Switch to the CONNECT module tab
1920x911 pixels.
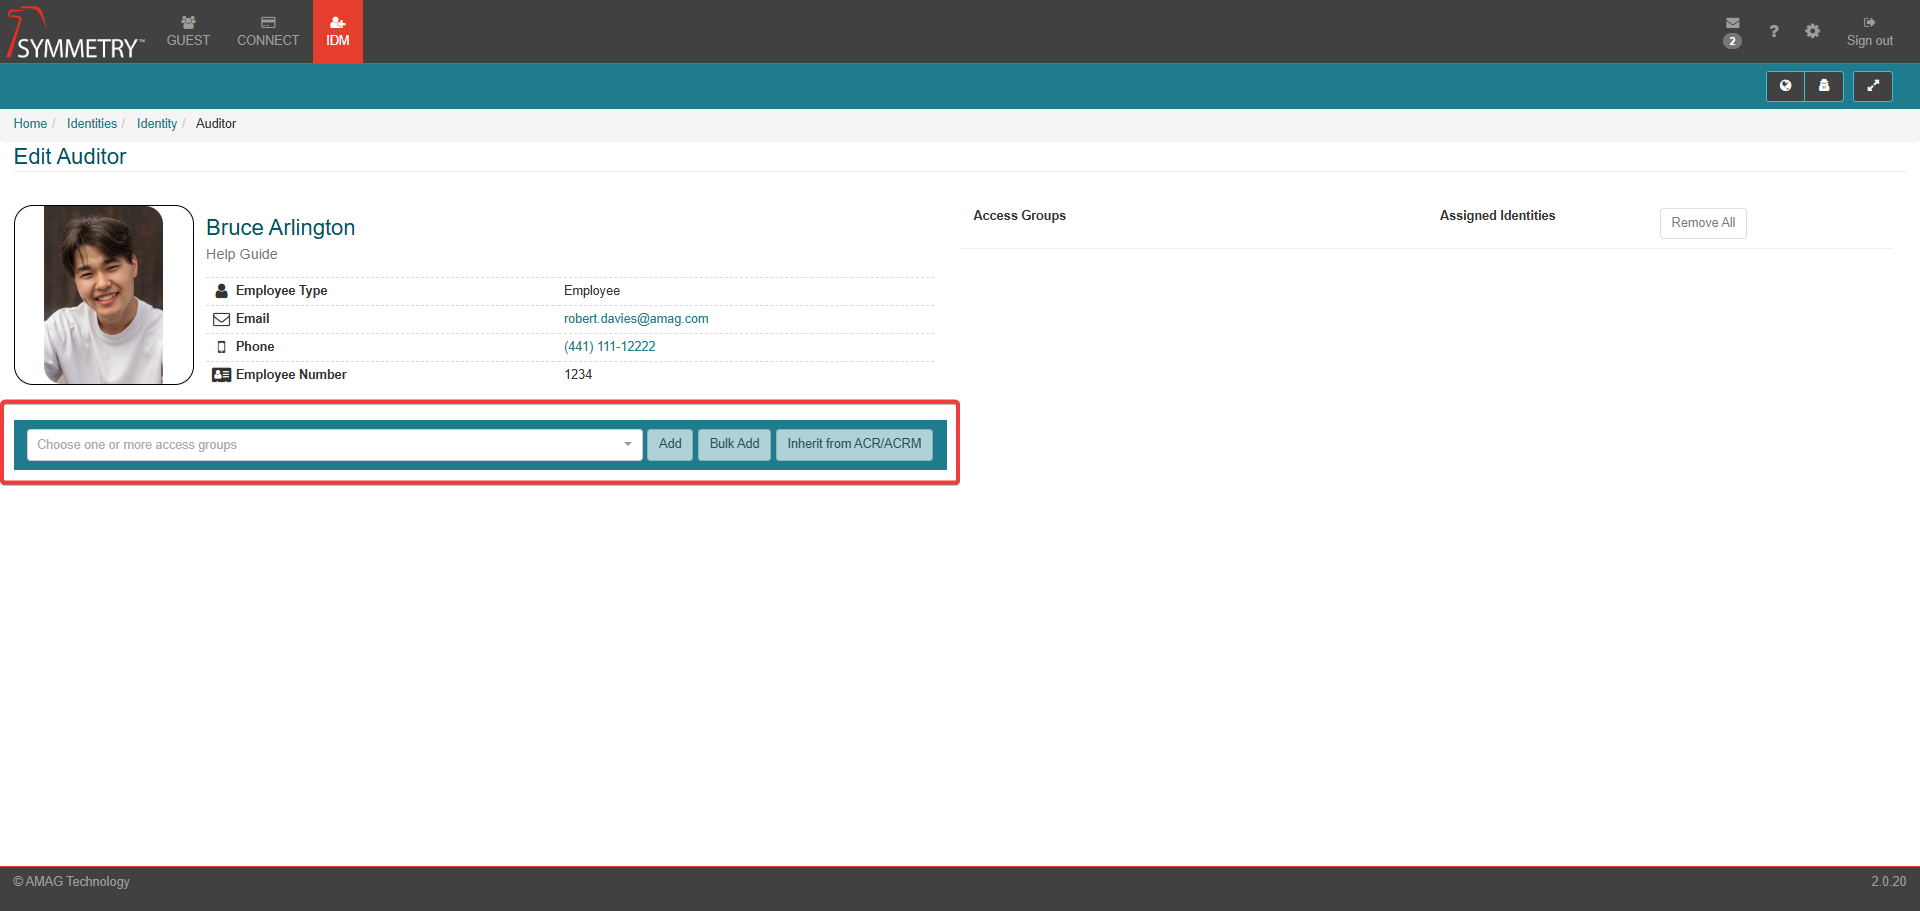268,32
